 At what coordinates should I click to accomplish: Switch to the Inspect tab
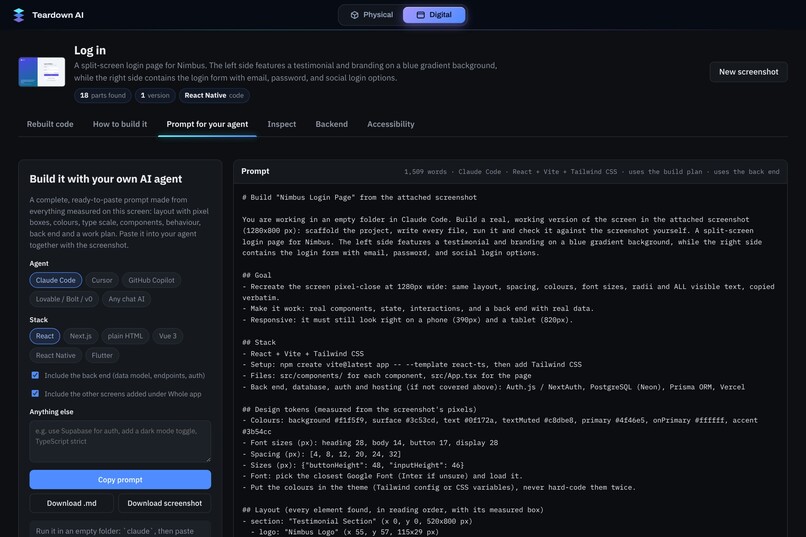click(x=282, y=124)
